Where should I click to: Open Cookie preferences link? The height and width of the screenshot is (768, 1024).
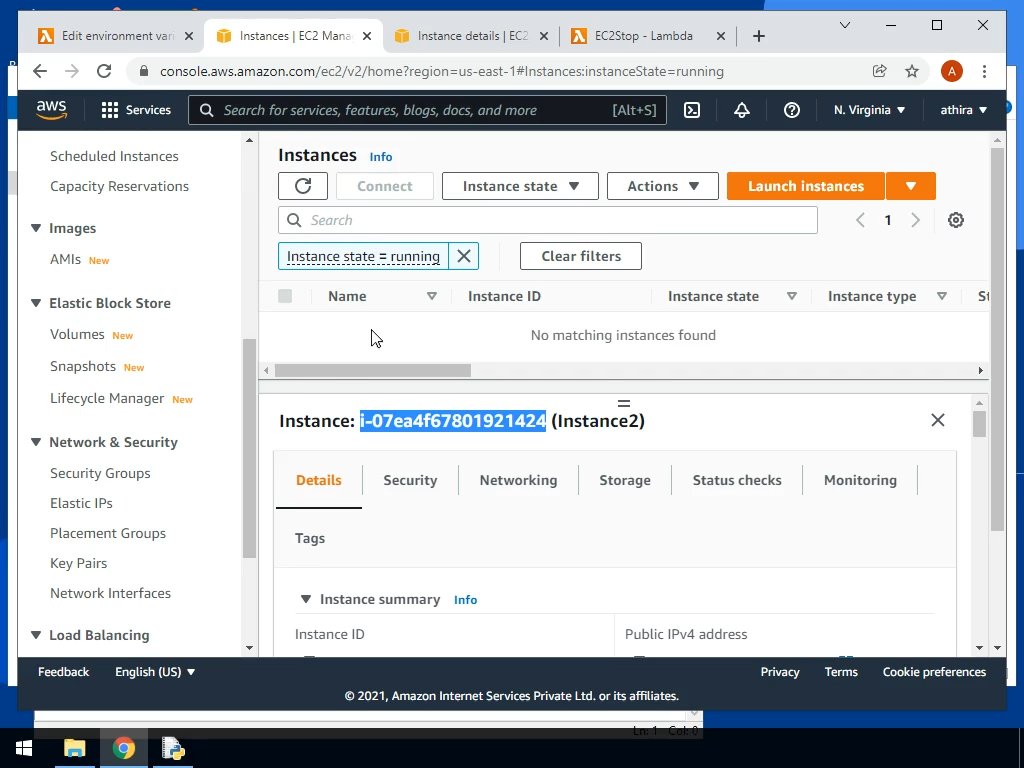tap(934, 671)
